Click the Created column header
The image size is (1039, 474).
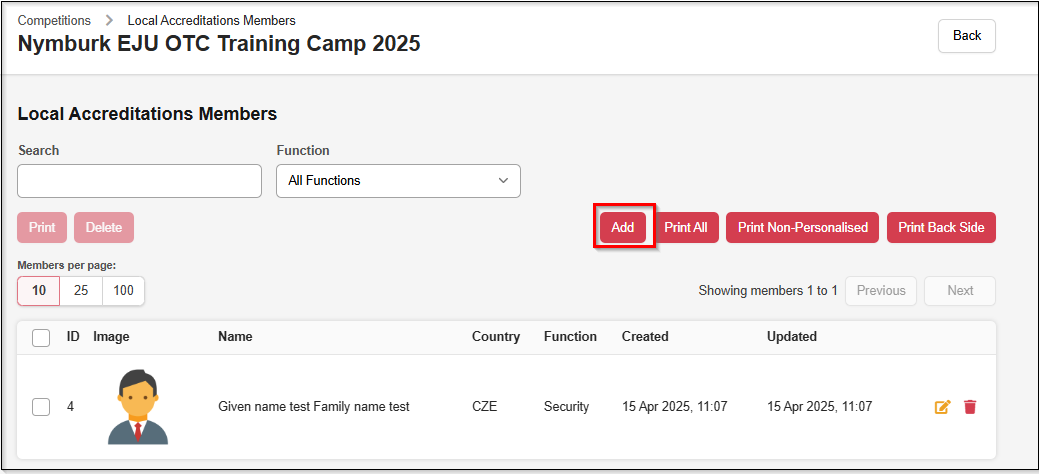(645, 337)
